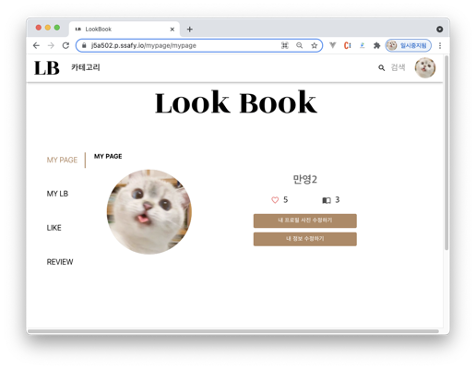The height and width of the screenshot is (369, 476).
Task: Click the large cat profile picture
Action: pyautogui.click(x=149, y=212)
